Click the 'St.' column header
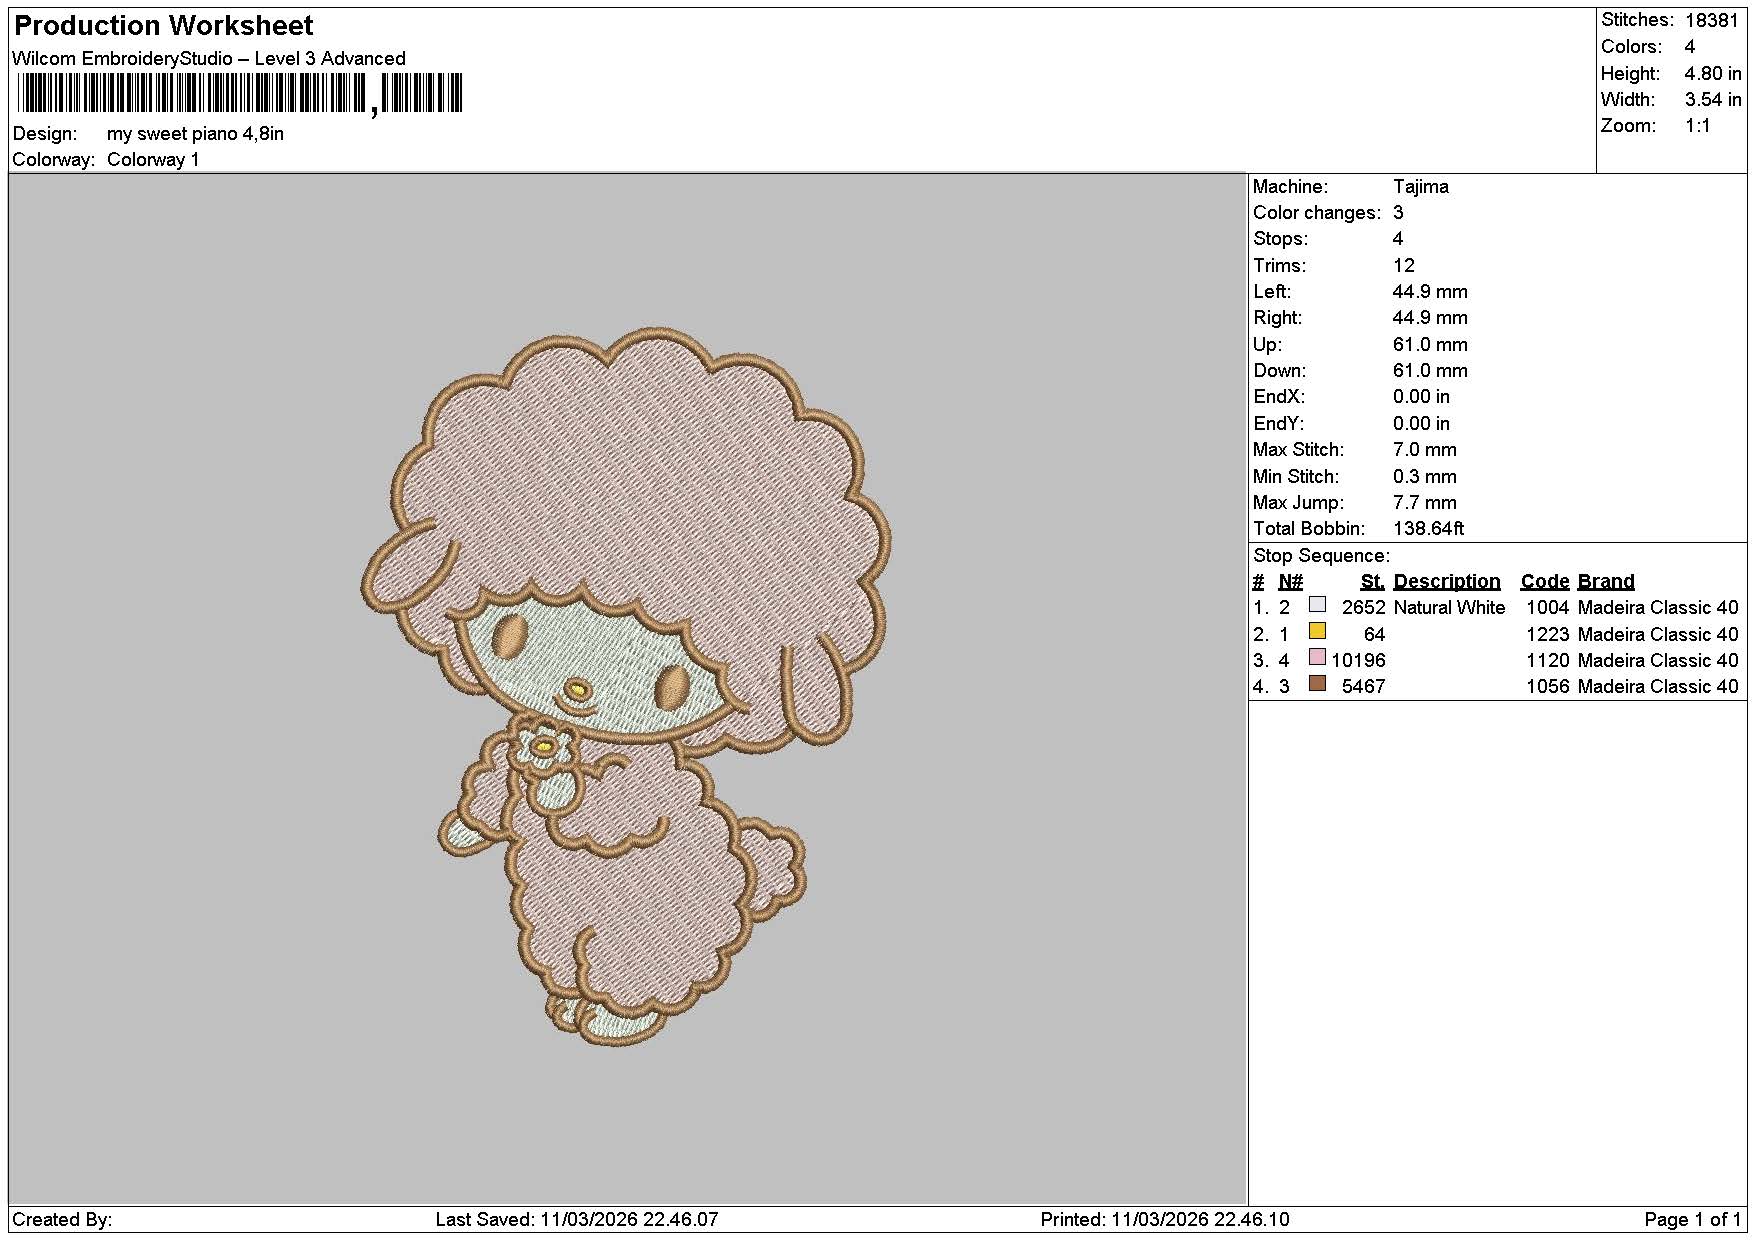 1372,582
